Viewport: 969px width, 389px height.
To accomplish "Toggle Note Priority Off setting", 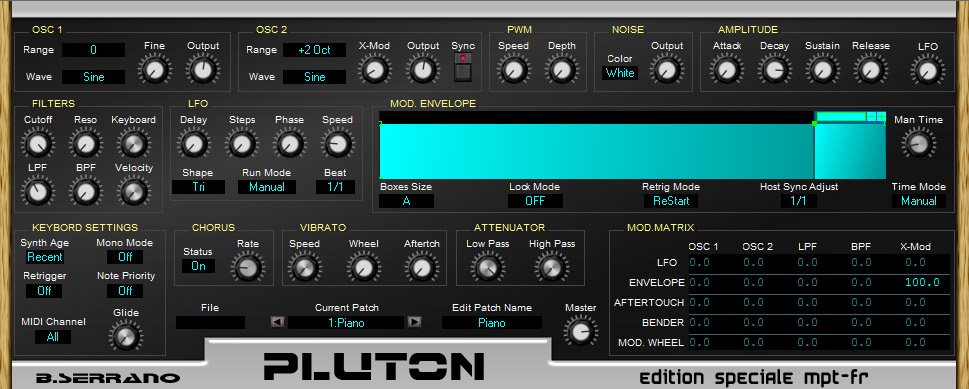I will [x=125, y=290].
